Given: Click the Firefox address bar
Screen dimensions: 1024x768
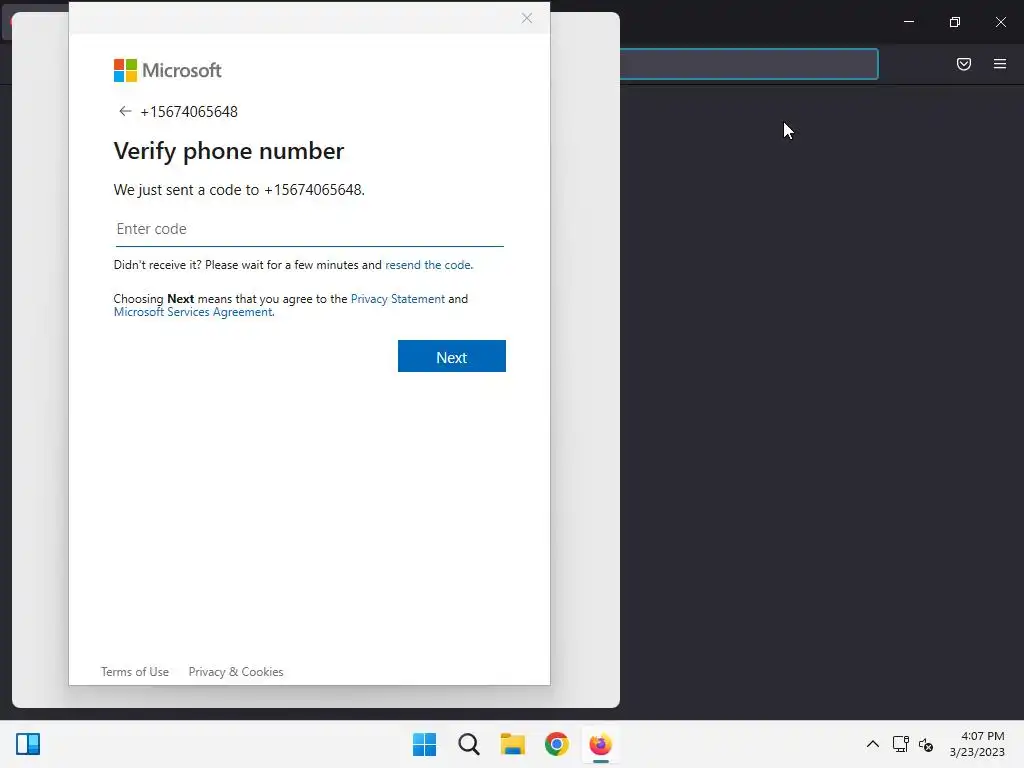Looking at the screenshot, I should coord(748,64).
